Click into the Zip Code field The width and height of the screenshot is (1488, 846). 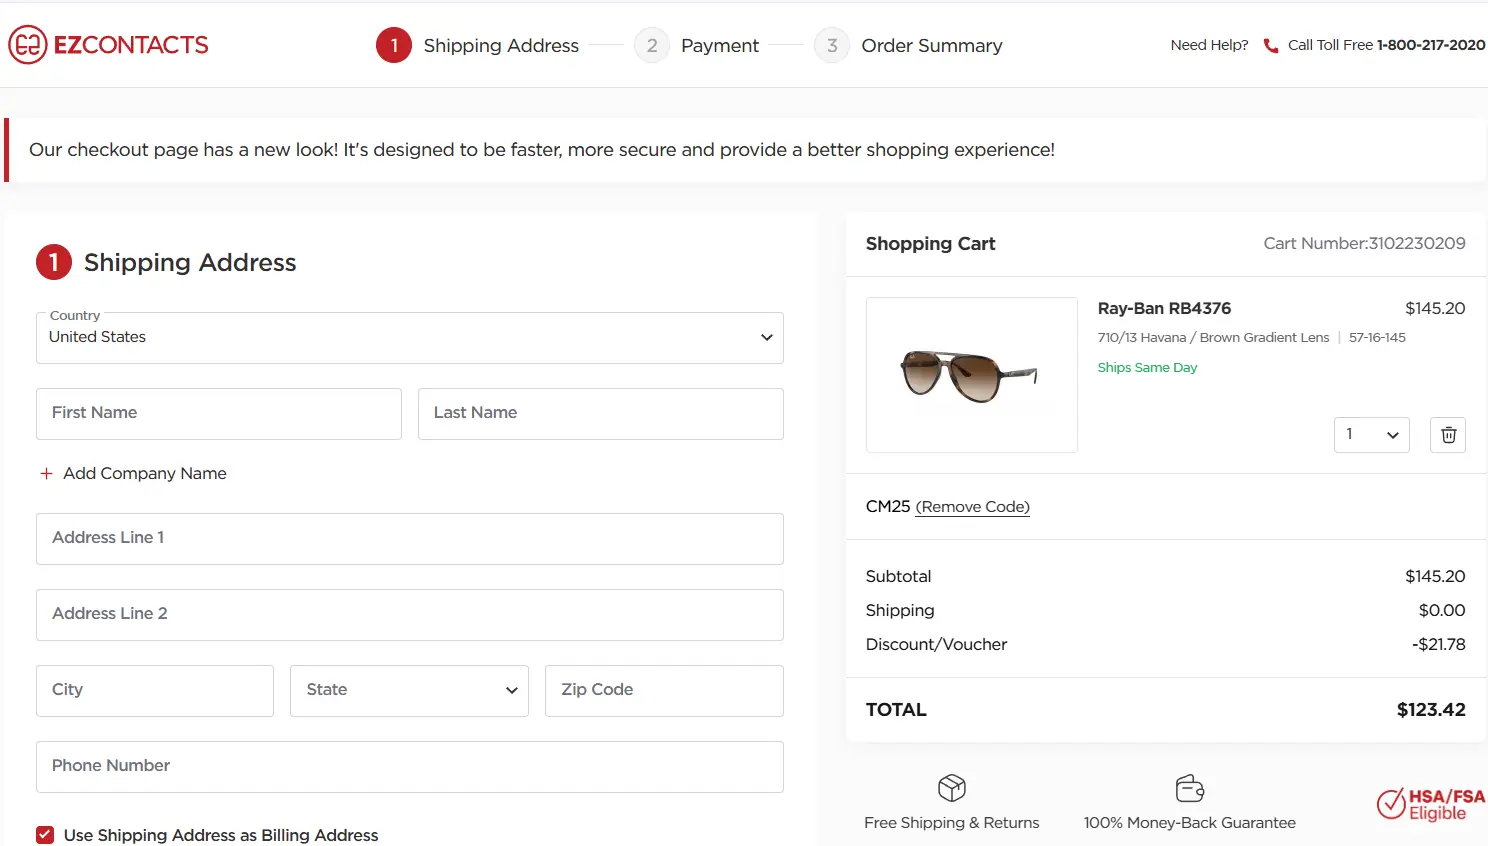tap(664, 691)
